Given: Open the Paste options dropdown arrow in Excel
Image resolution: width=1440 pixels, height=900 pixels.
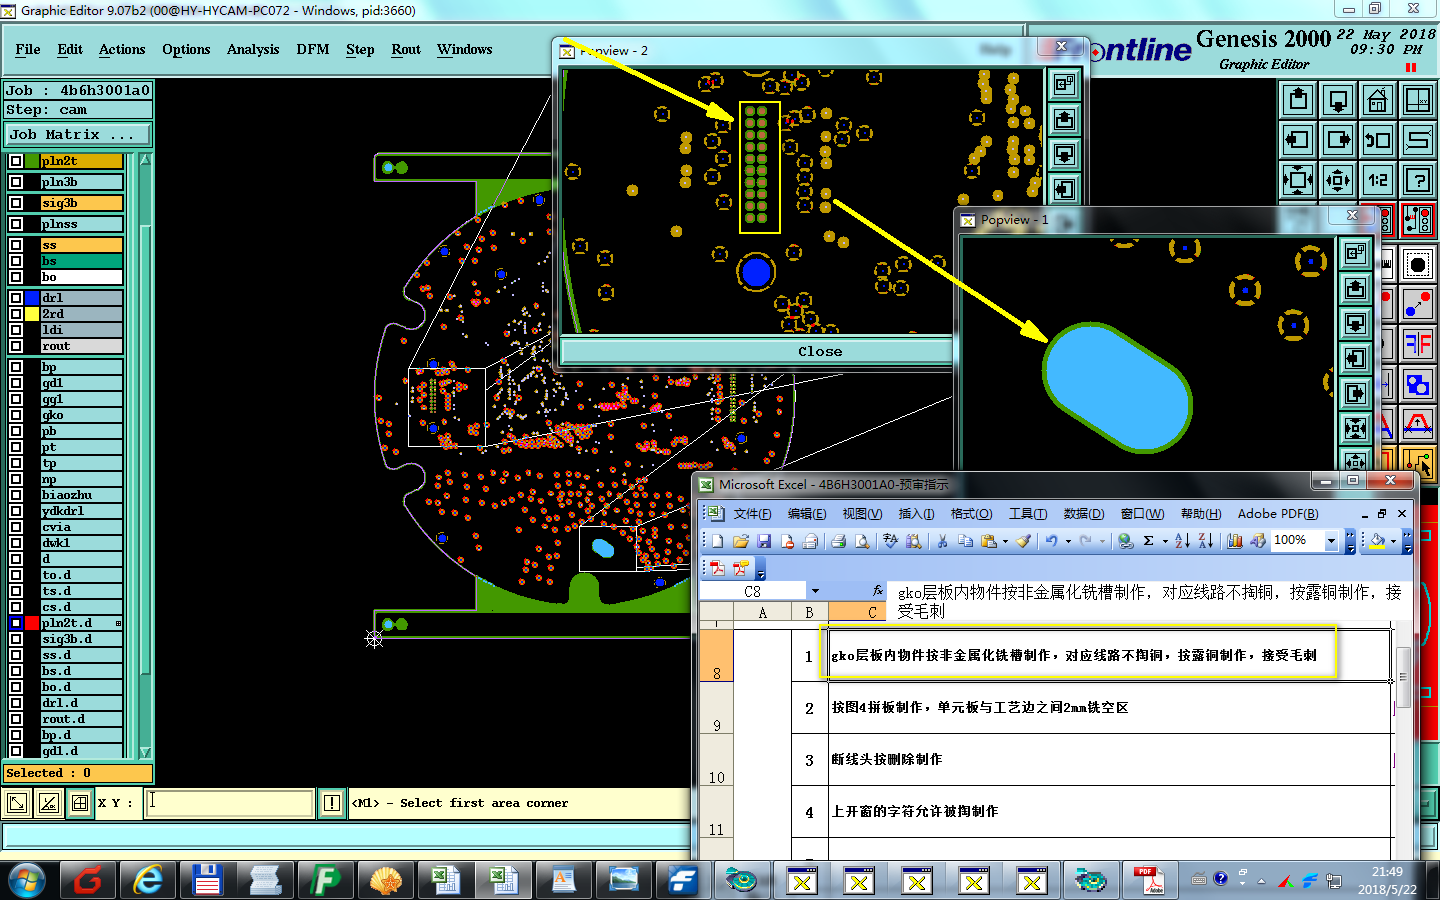Looking at the screenshot, I should [1005, 541].
